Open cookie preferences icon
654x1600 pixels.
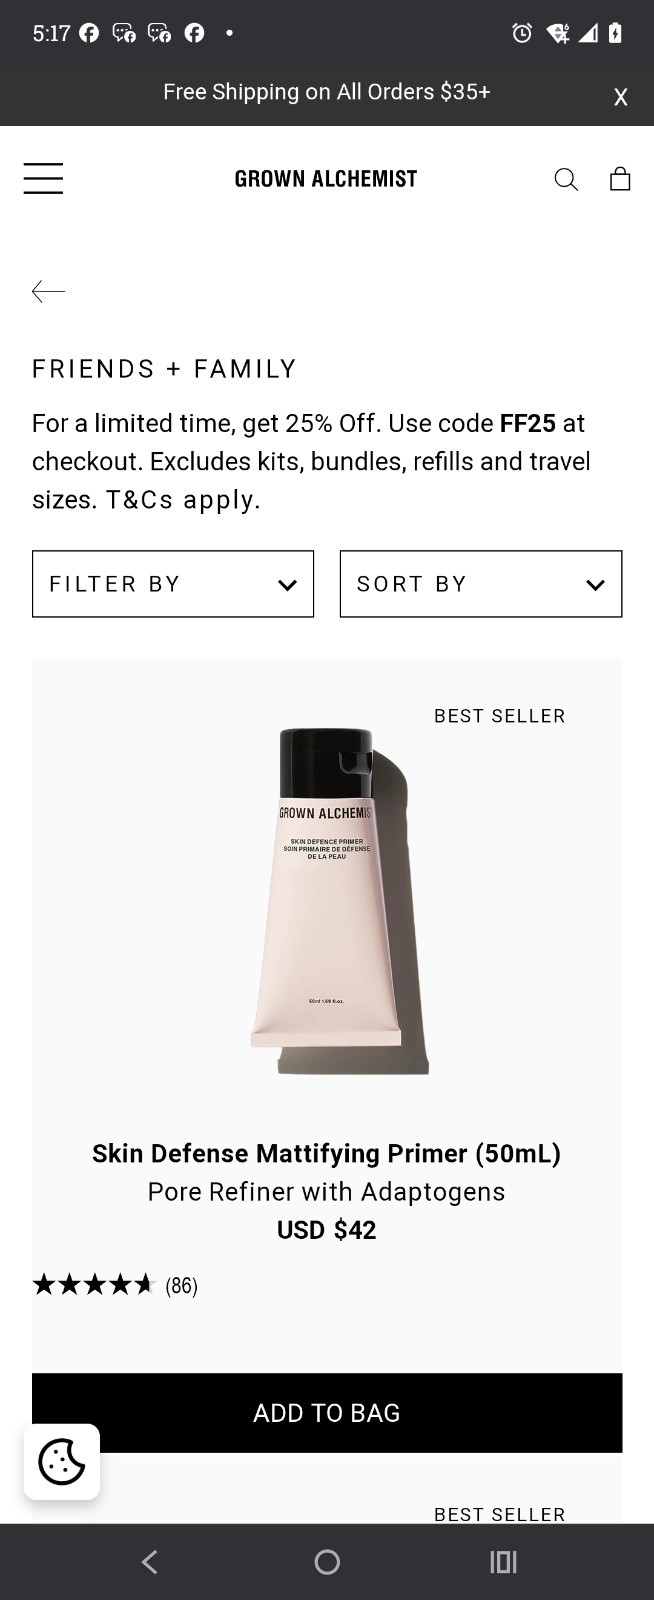pyautogui.click(x=62, y=1461)
